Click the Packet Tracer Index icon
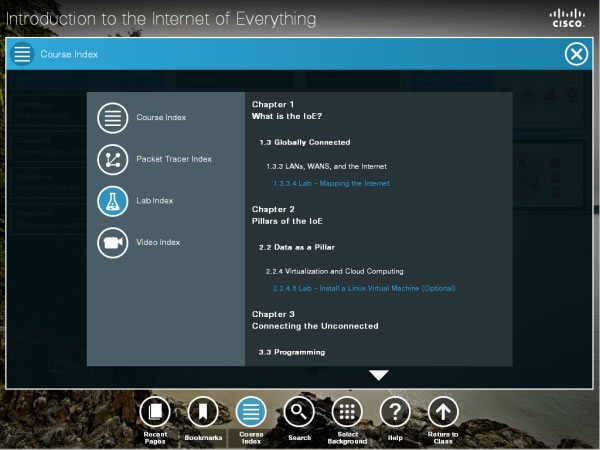The image size is (600, 450). tap(112, 159)
